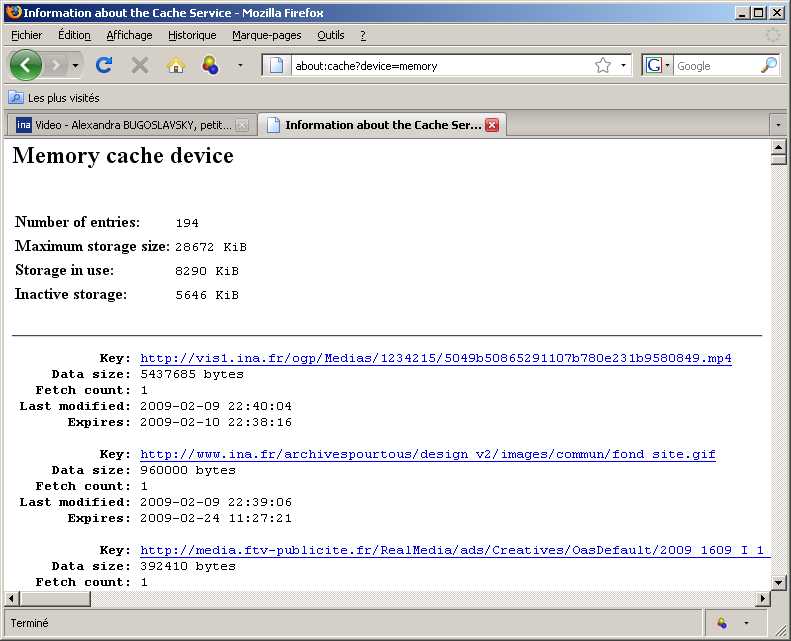Screen dimensions: 791x641
Task: Open the media.ftv-publicite.fr cache entry link
Action: tap(455, 550)
